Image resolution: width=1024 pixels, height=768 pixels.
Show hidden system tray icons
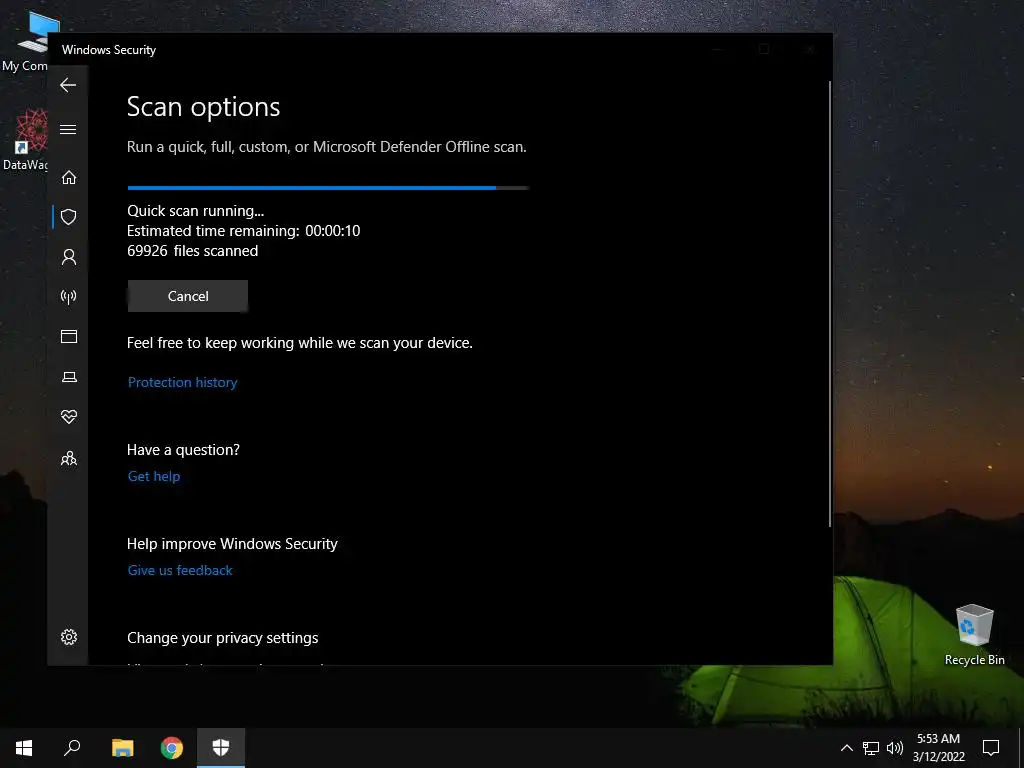846,748
